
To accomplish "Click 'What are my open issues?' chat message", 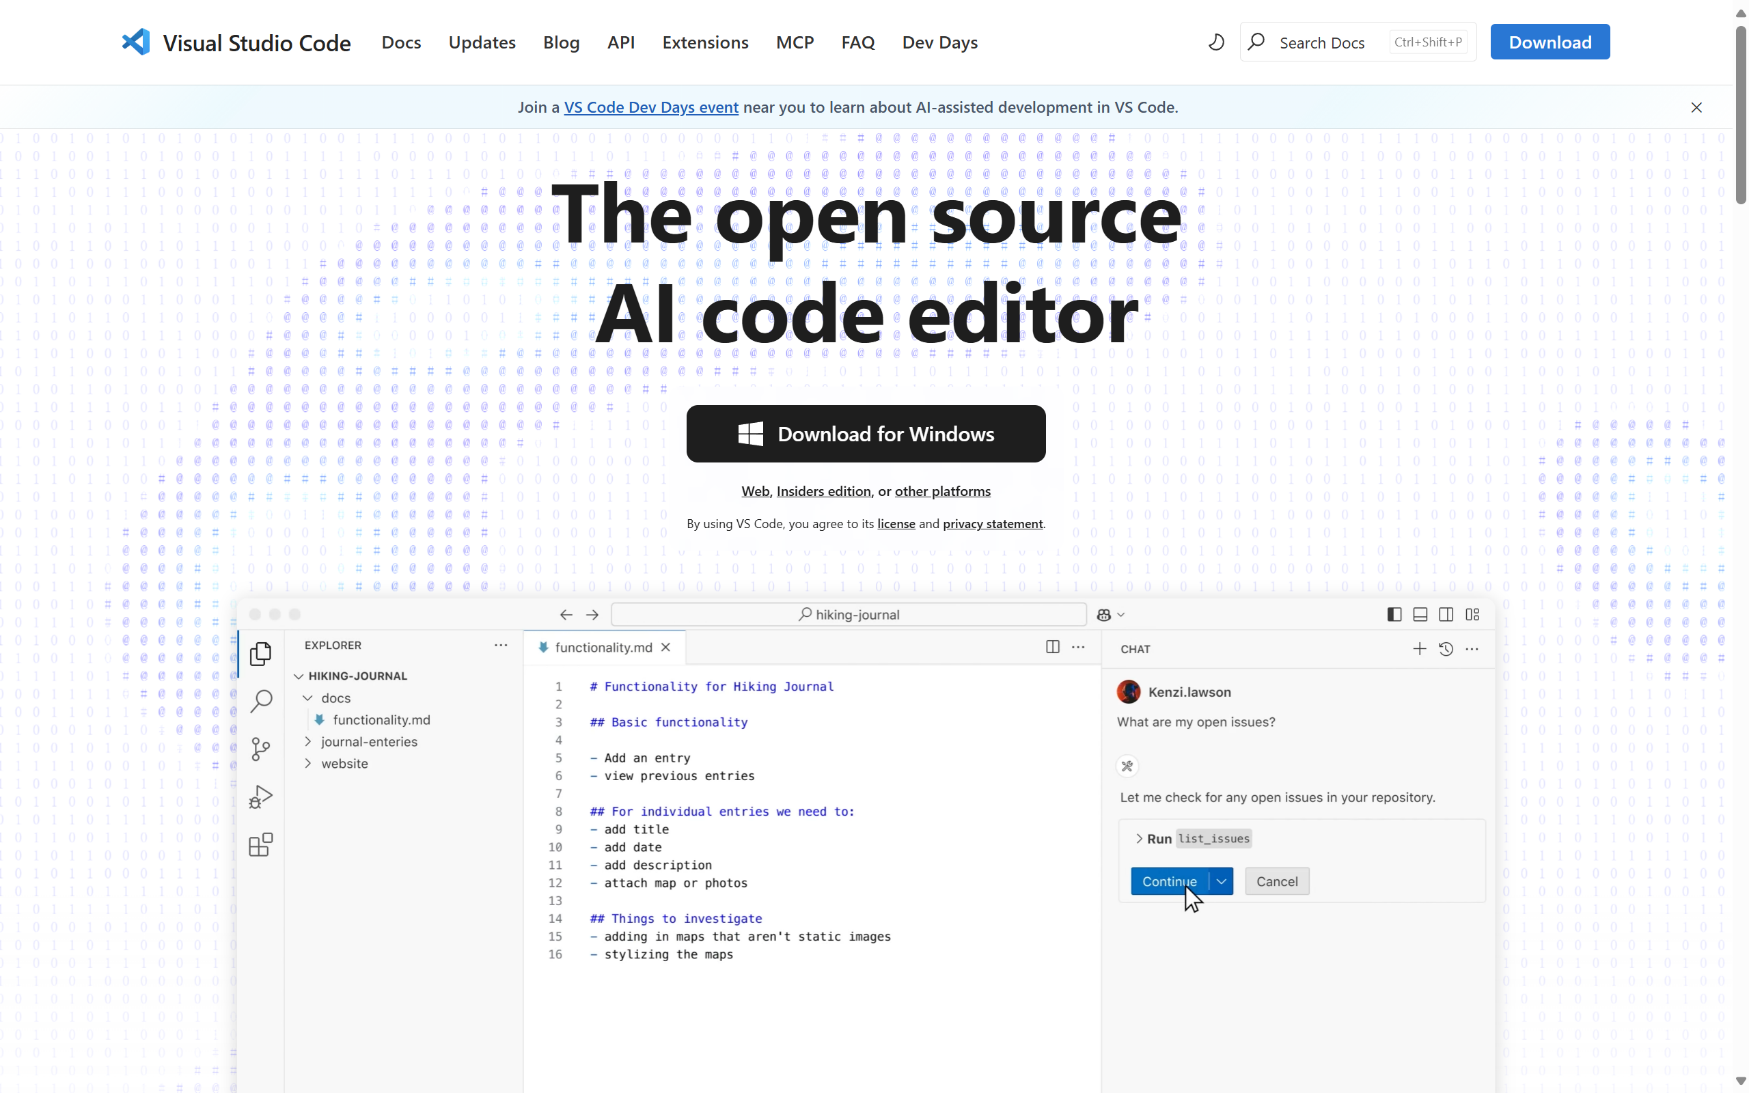I will [x=1196, y=722].
